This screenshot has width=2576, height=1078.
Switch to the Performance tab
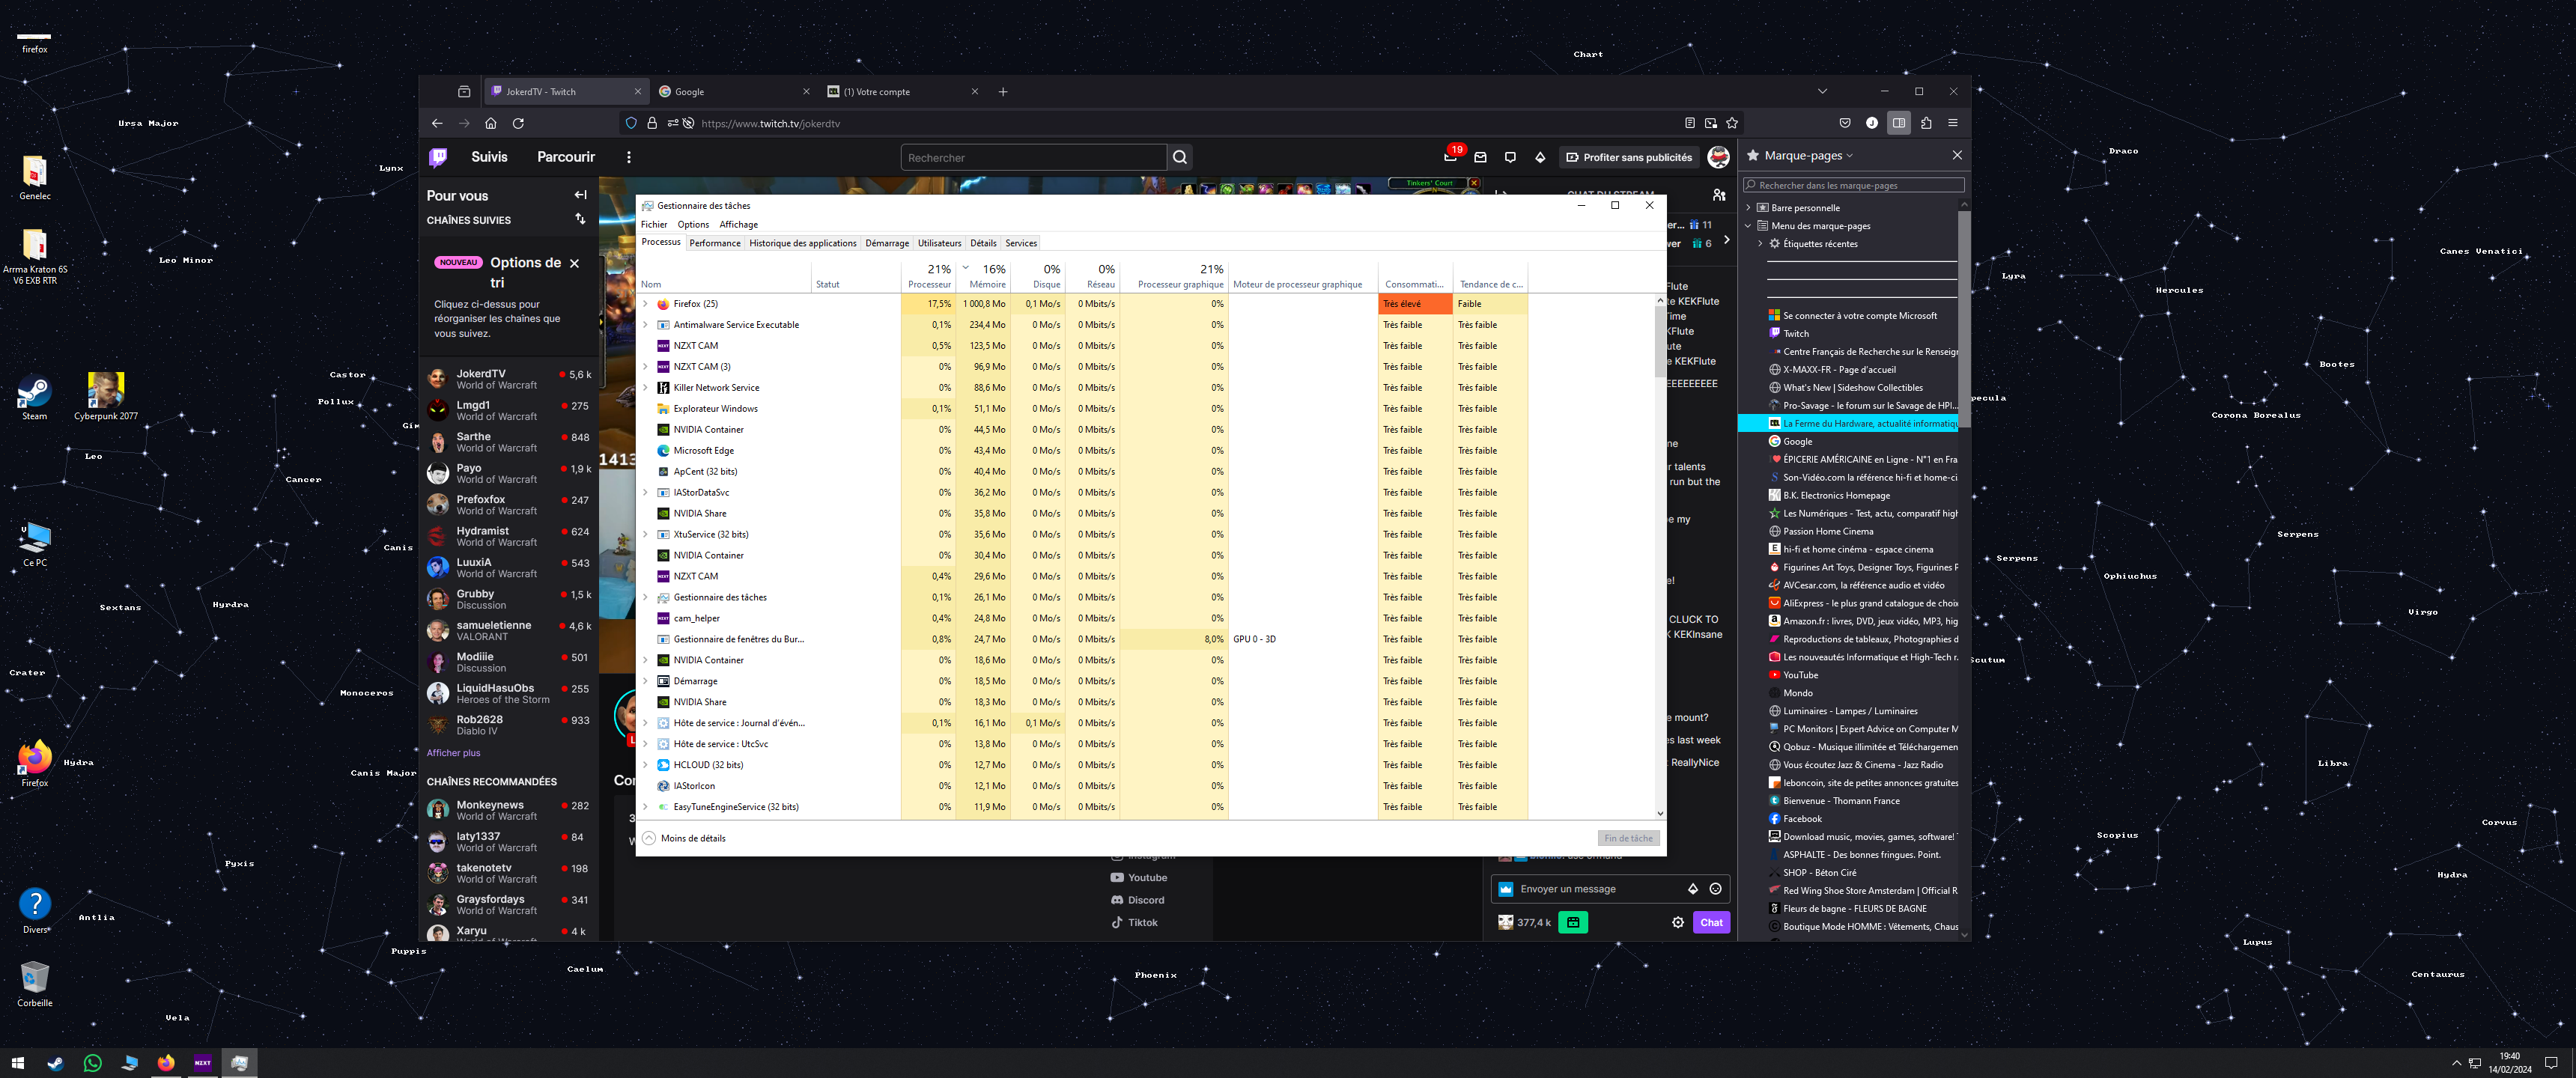[714, 243]
